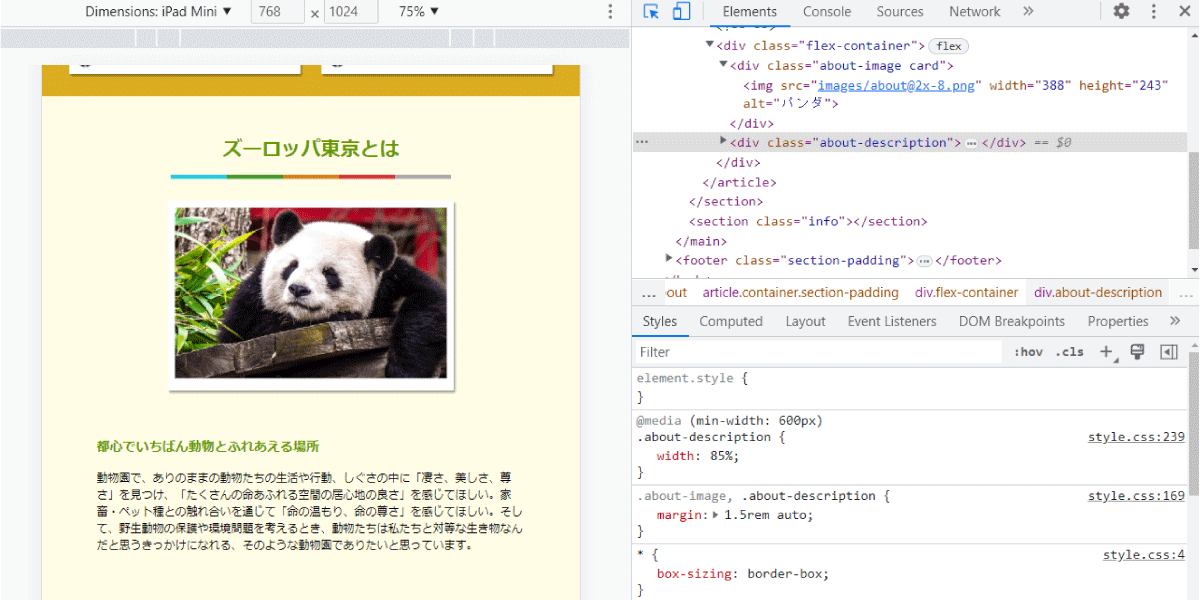This screenshot has height=600, width=1200.
Task: Expand the margin shorthand property
Action: tap(715, 515)
